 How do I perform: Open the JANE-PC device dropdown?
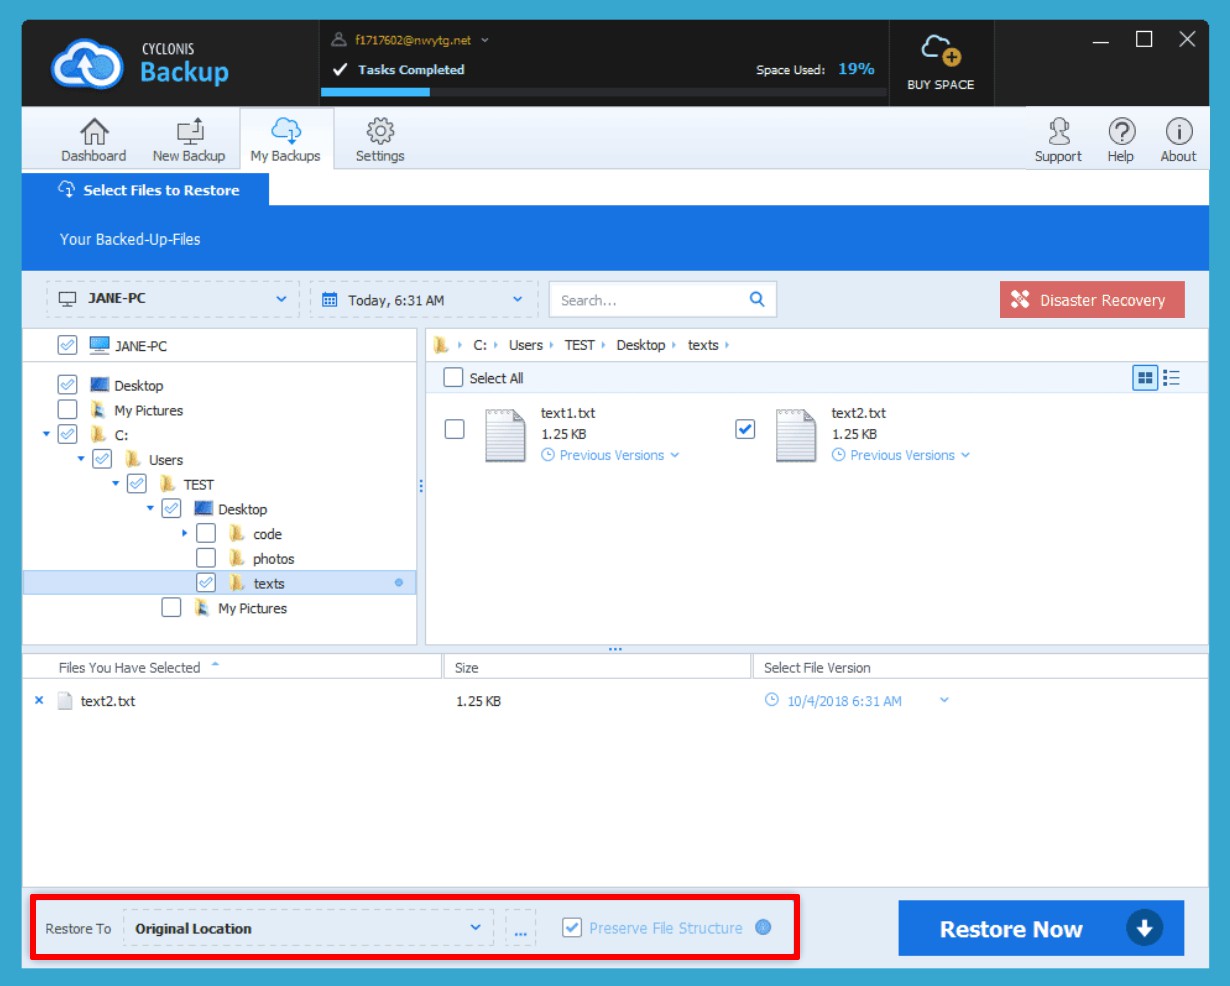pos(172,299)
